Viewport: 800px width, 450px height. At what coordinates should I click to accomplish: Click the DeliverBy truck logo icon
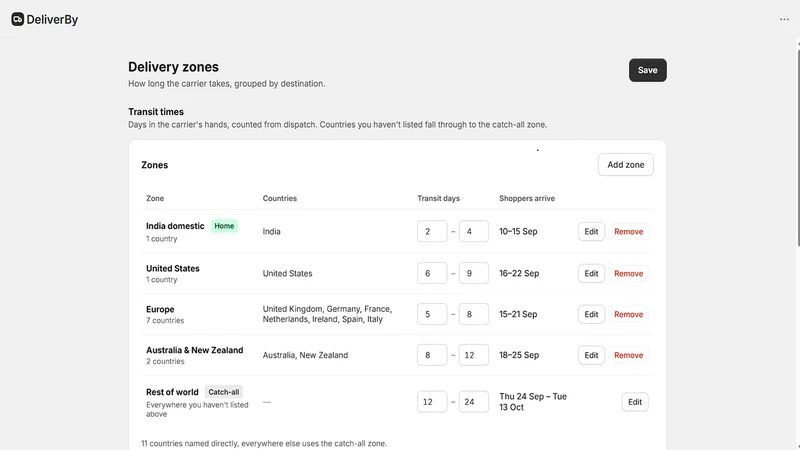(17, 19)
